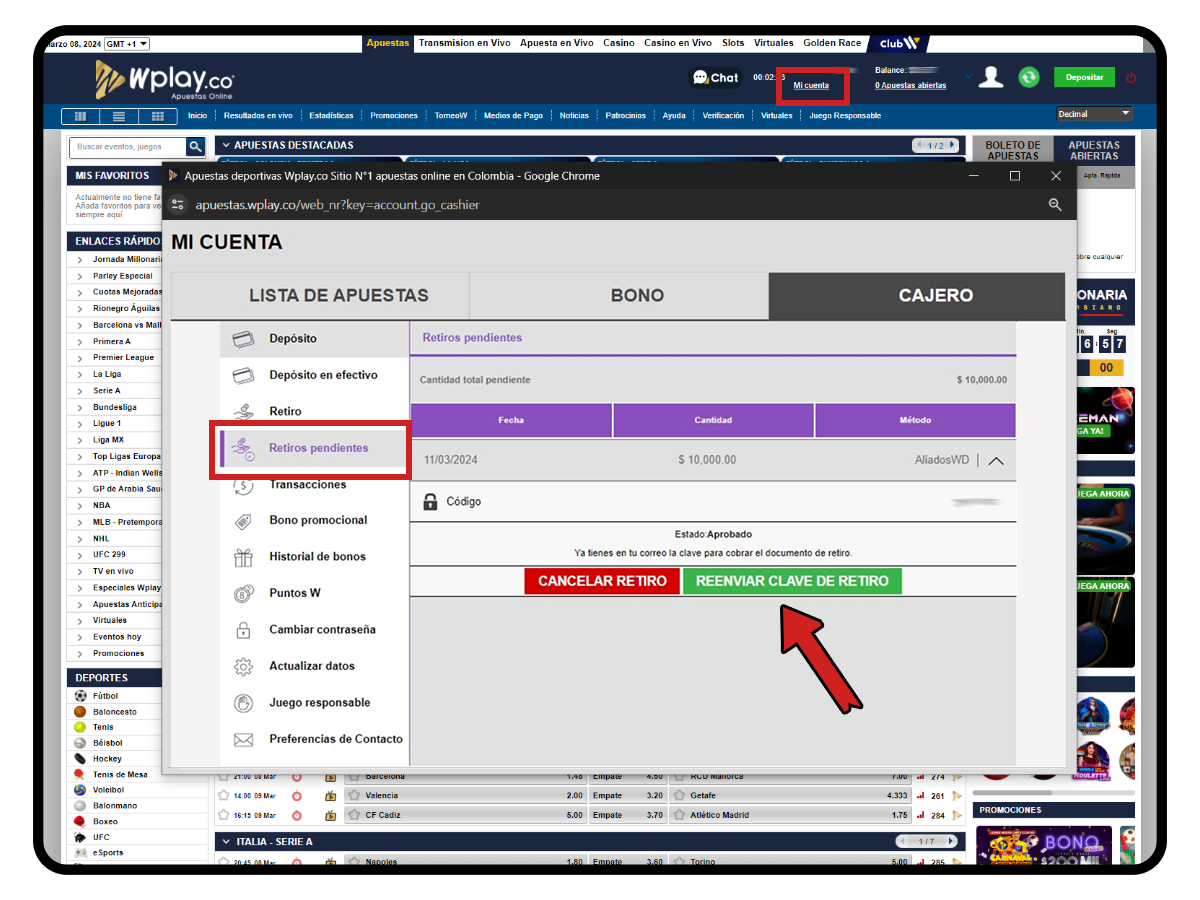The height and width of the screenshot is (900, 1200).
Task: Click the zoom magnifier icon in the popup address bar
Action: (1055, 205)
